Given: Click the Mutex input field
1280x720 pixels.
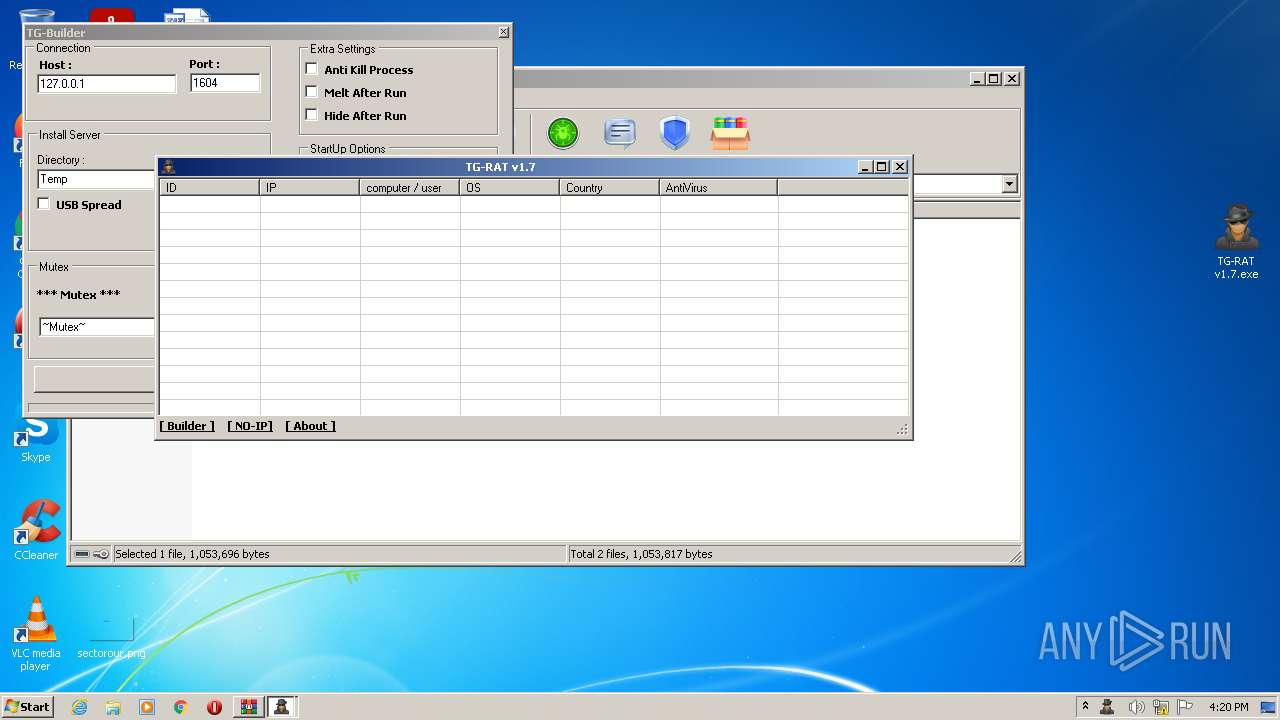Looking at the screenshot, I should [97, 327].
